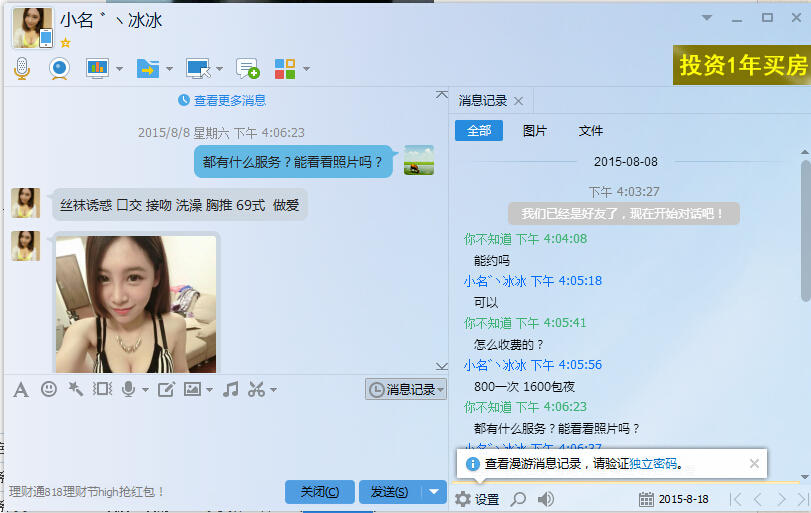Switch to the 图片 filter tab
The height and width of the screenshot is (513, 811).
pyautogui.click(x=535, y=130)
